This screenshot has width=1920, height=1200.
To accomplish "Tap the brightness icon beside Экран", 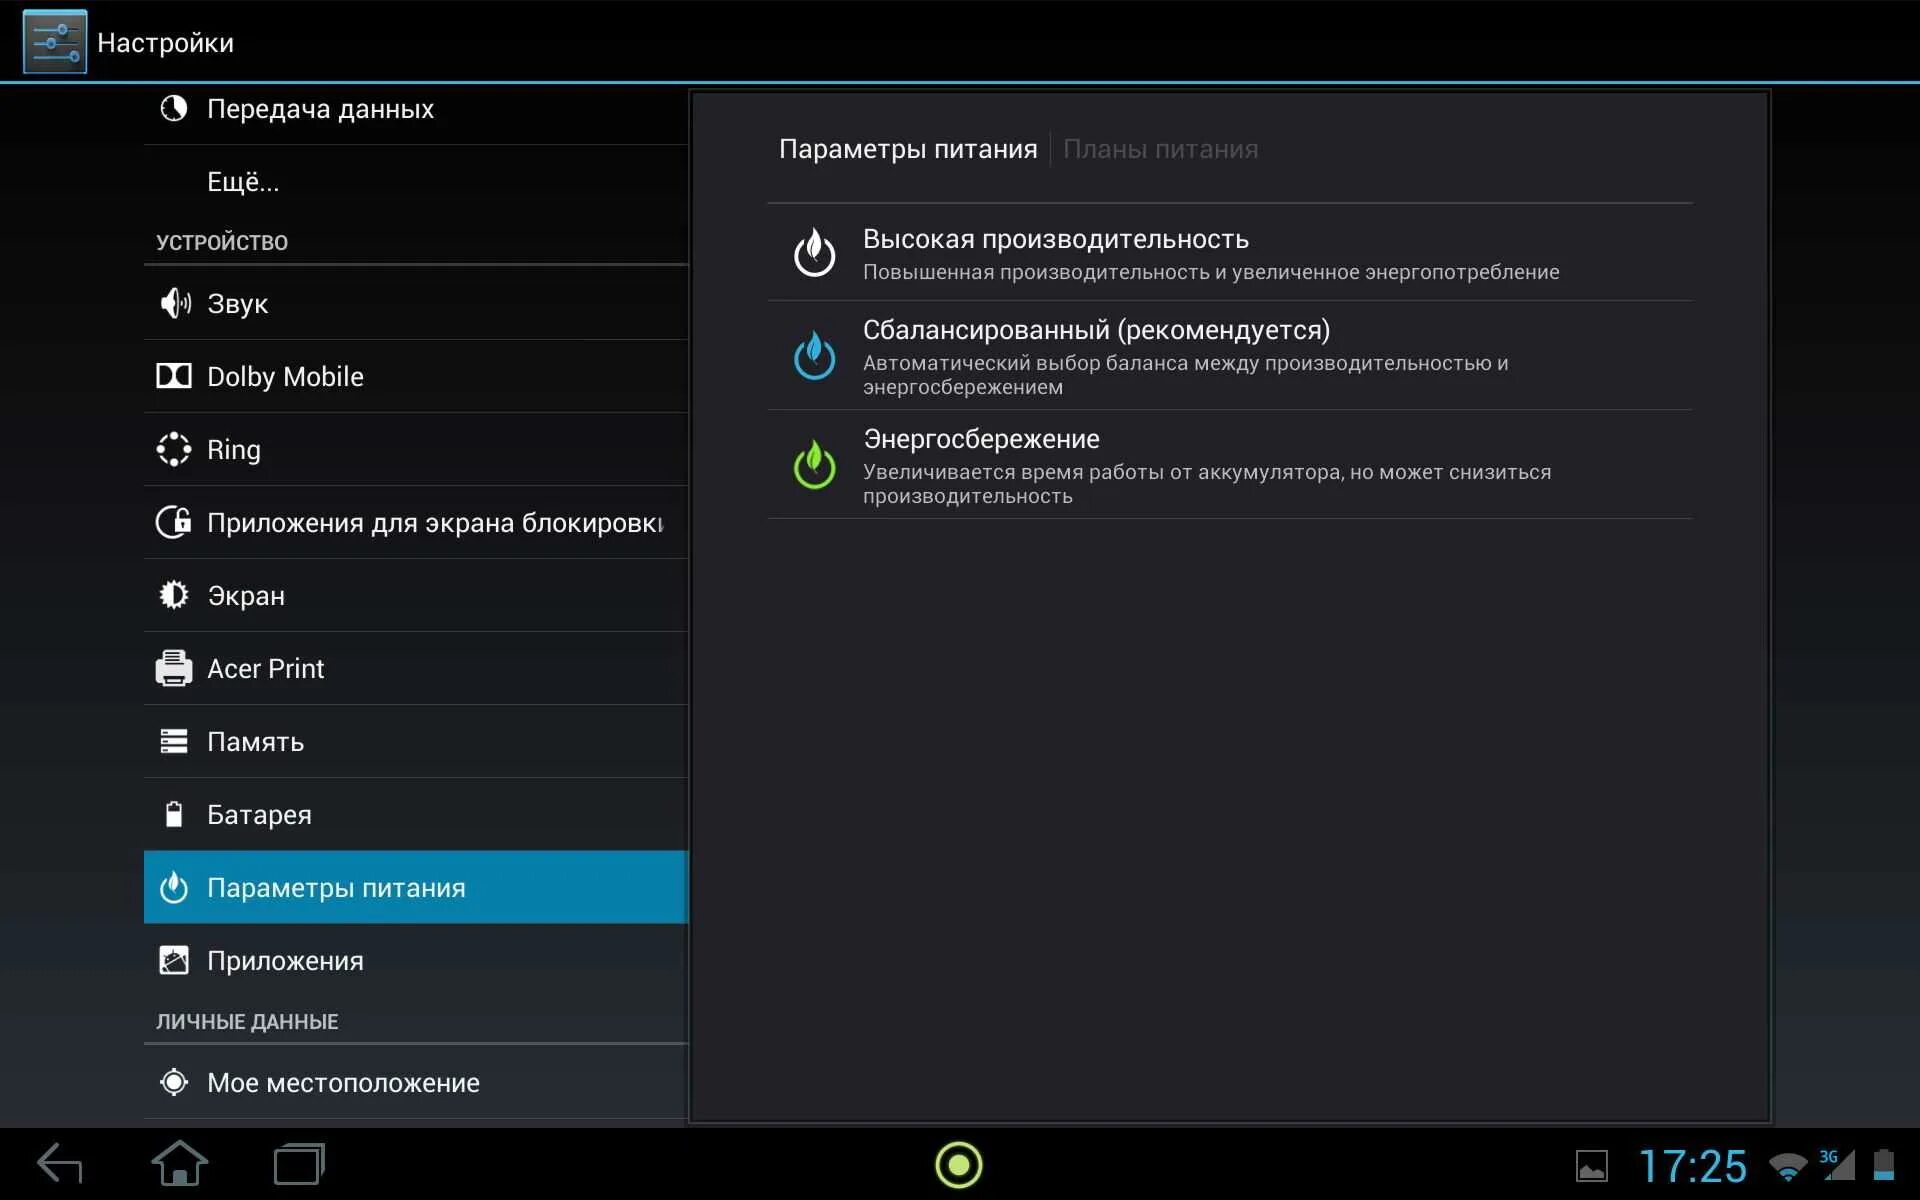I will coord(174,595).
